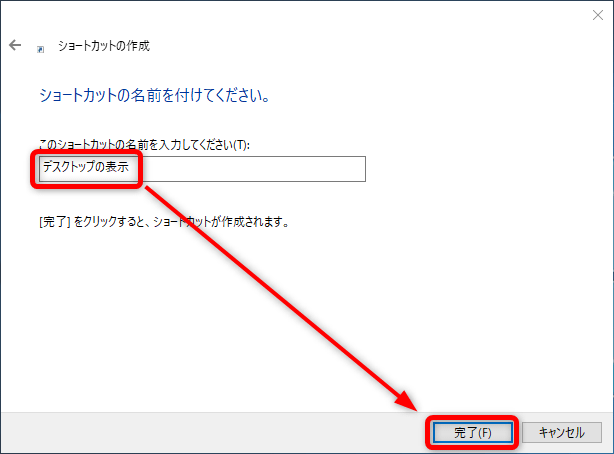Image resolution: width=614 pixels, height=454 pixels.
Task: Click the shortcut icon beside the title
Action: click(x=40, y=49)
